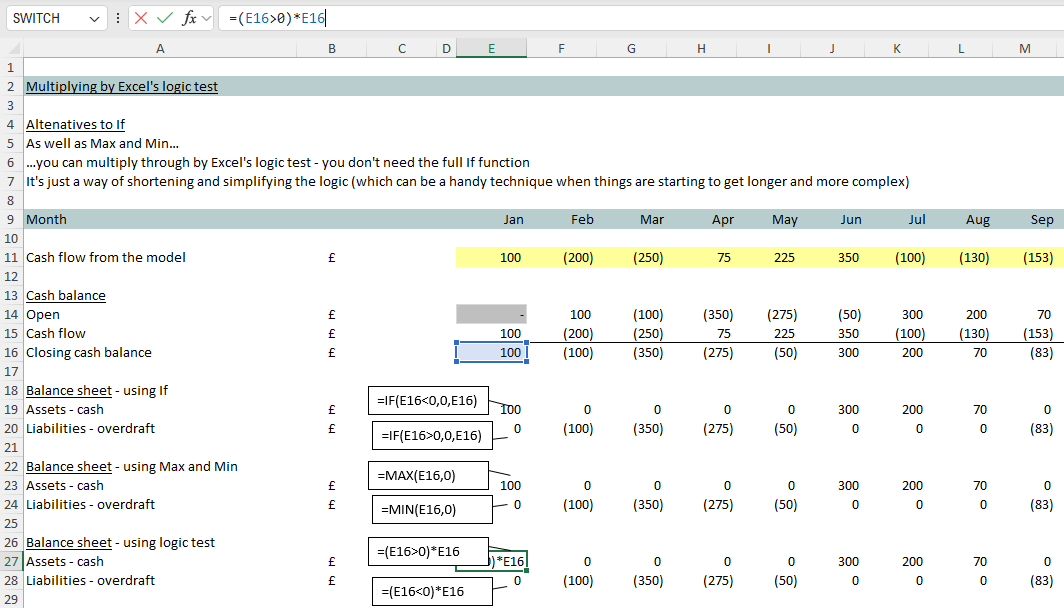Click inside the formula bar text
1064x608 pixels.
click(x=600, y=18)
